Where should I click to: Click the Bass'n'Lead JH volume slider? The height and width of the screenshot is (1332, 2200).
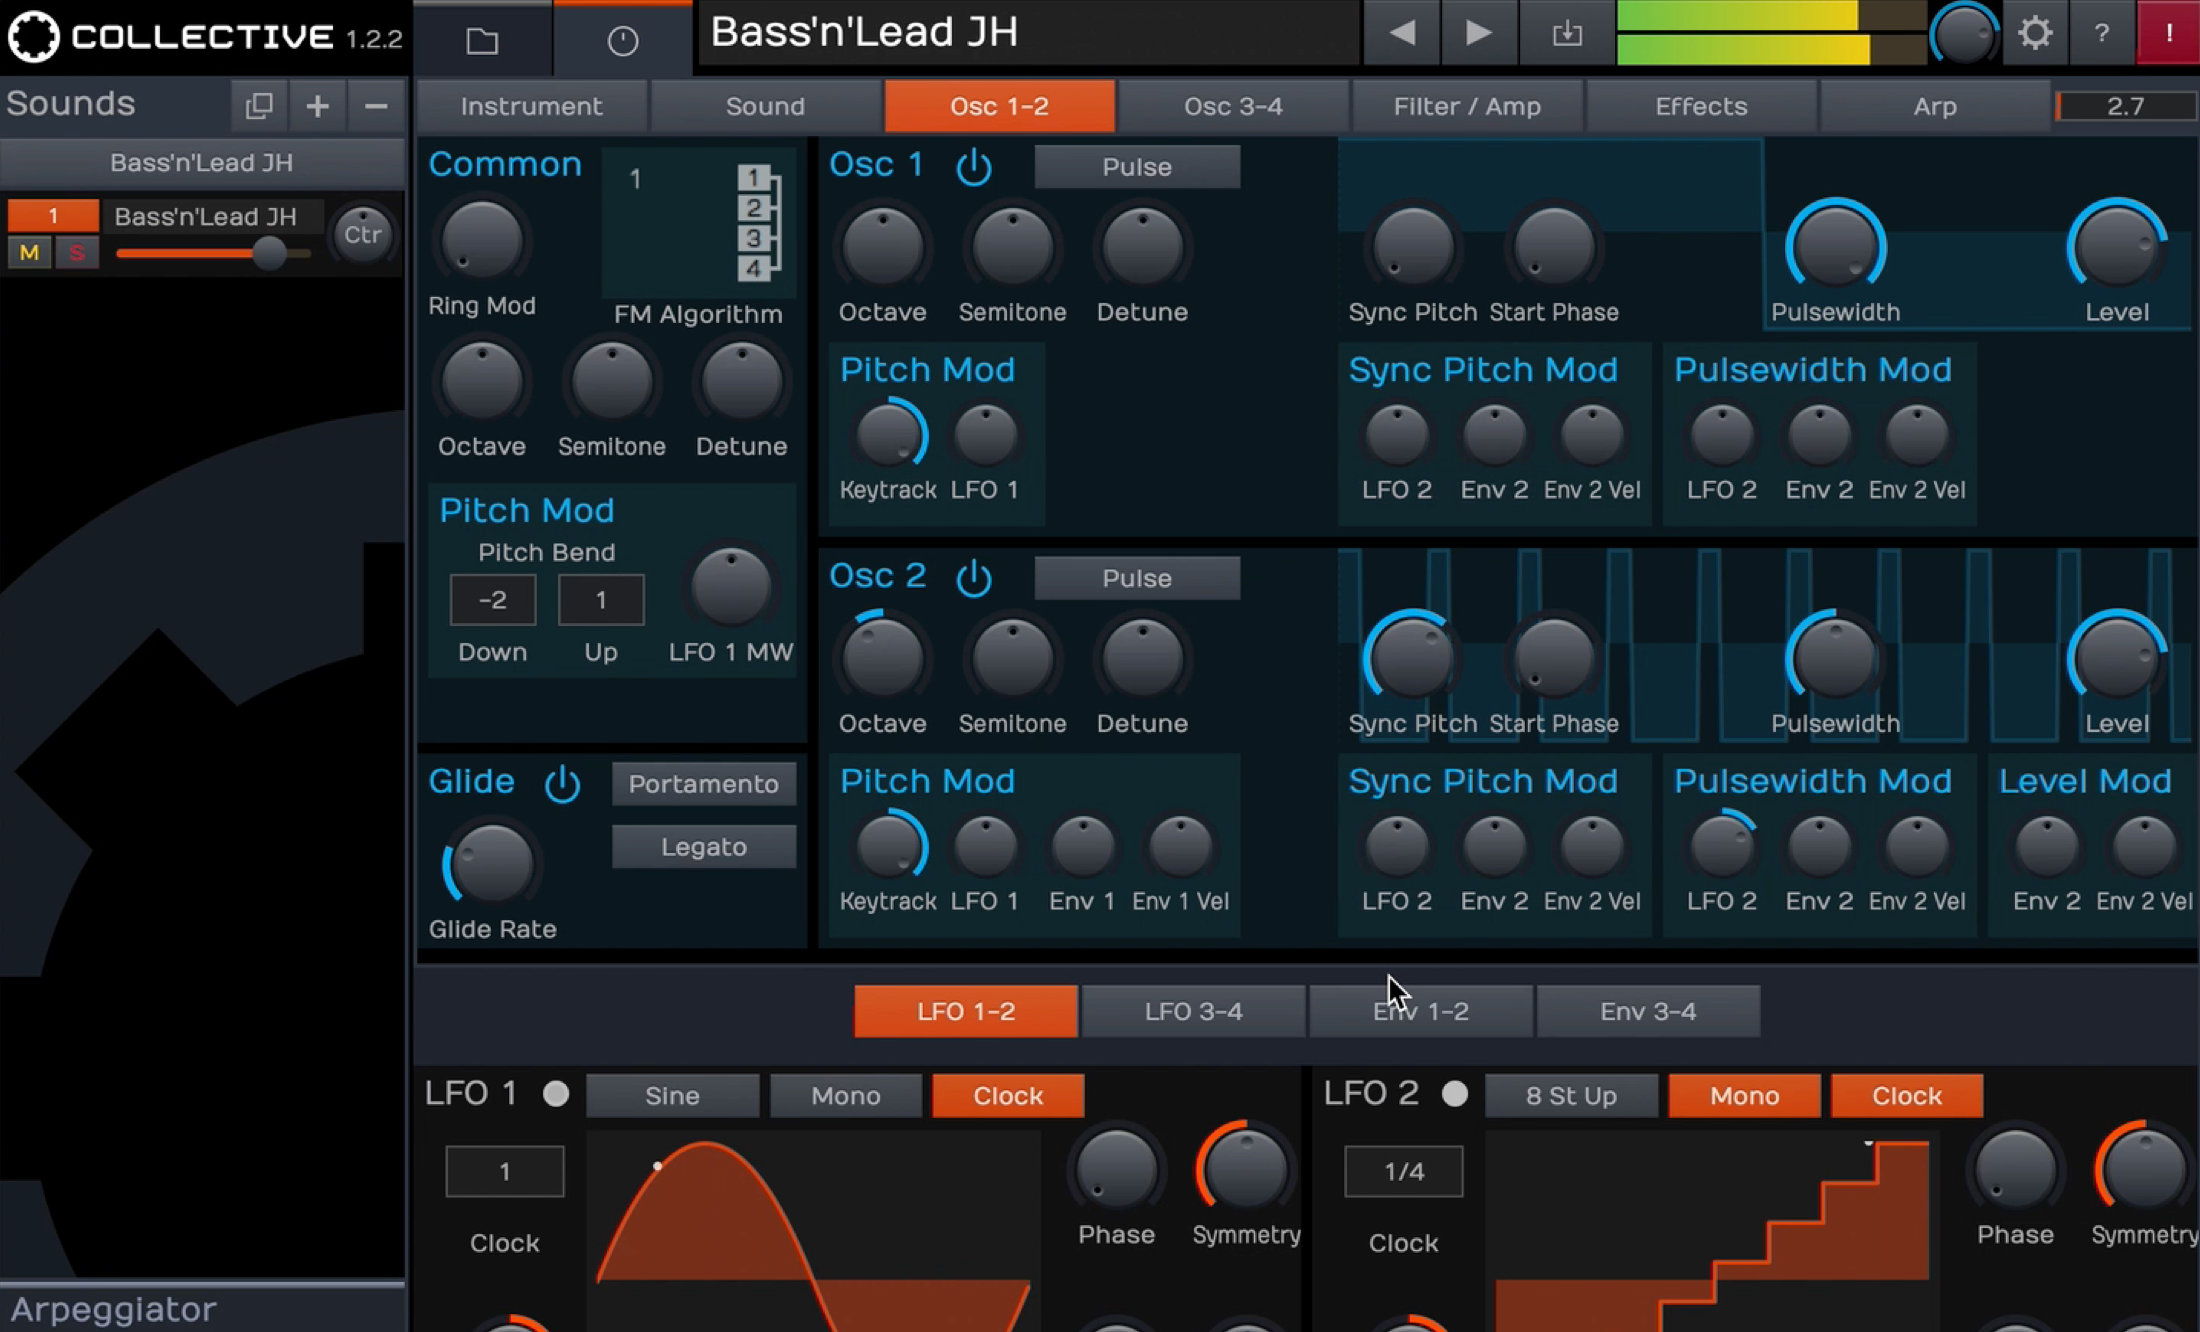point(268,253)
